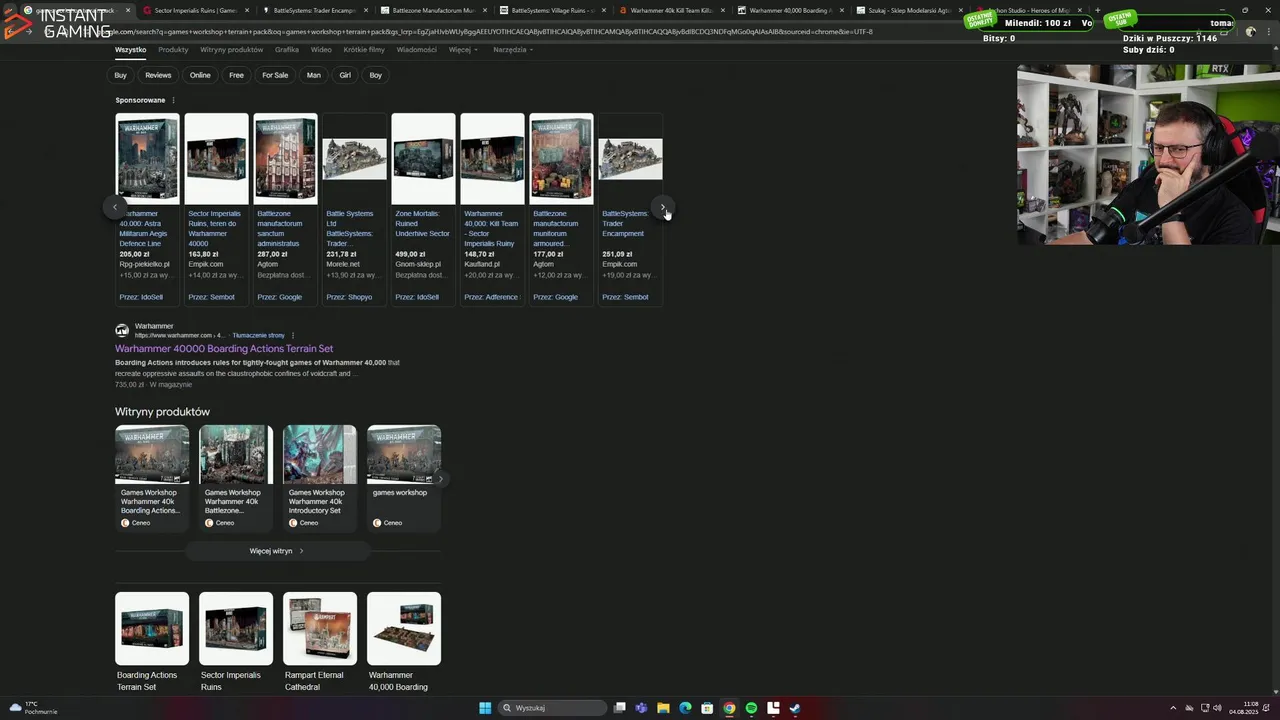The image size is (1280, 720).
Task: Apply the Free filter chip
Action: [236, 75]
